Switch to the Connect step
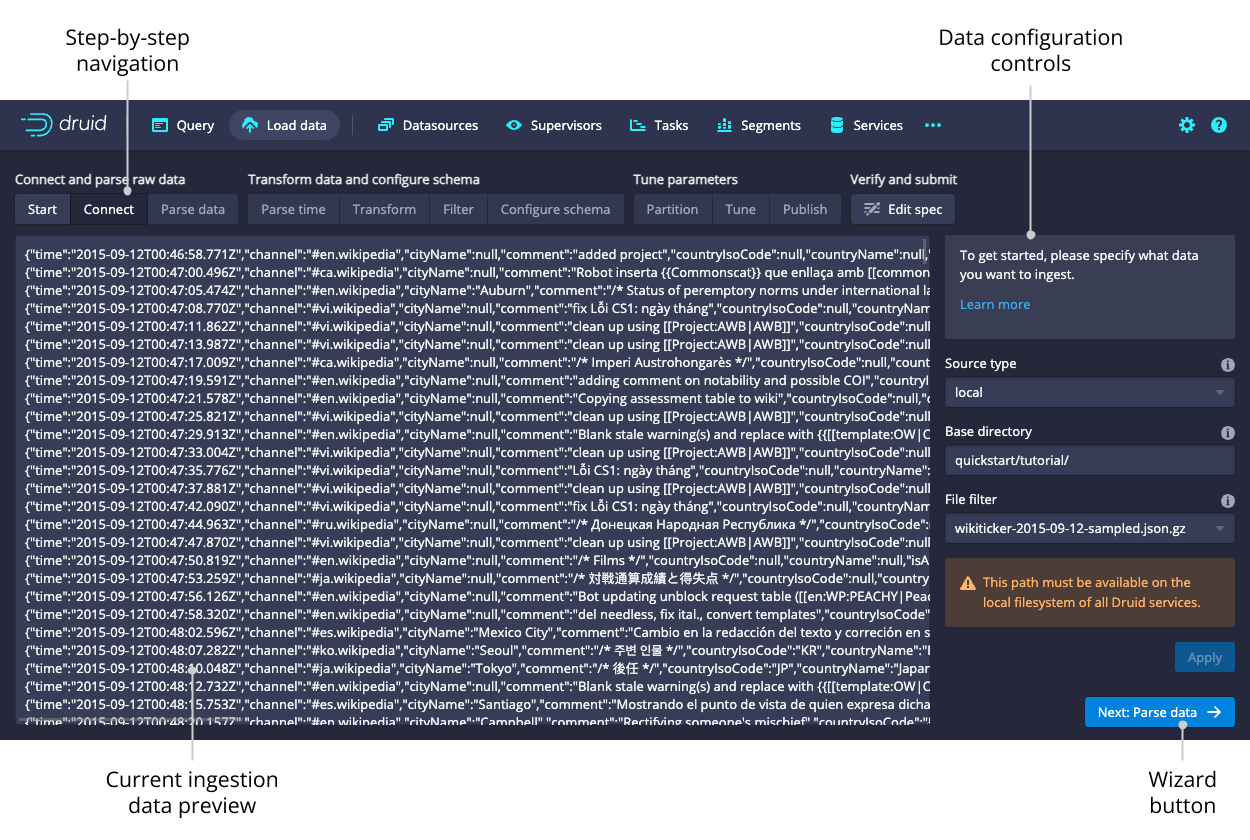1250x840 pixels. point(108,209)
